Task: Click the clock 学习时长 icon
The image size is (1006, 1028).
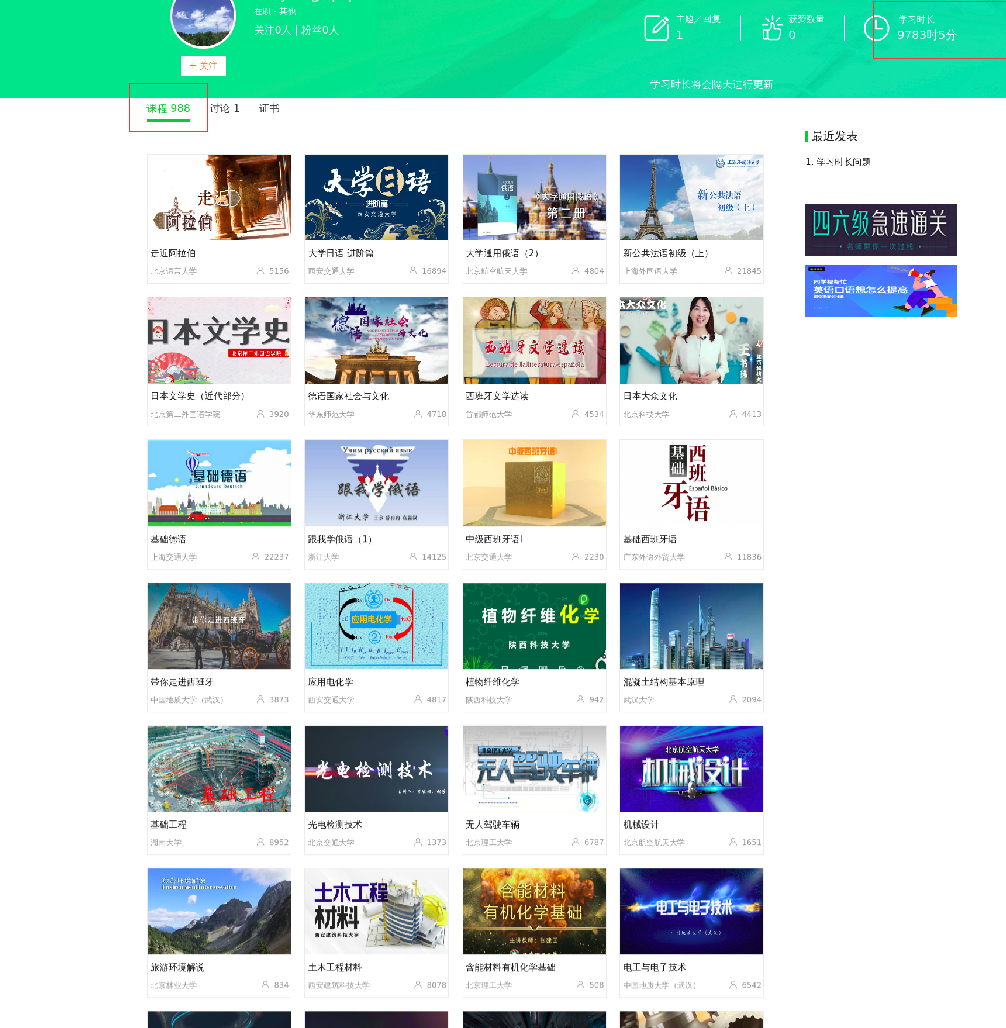Action: click(875, 28)
